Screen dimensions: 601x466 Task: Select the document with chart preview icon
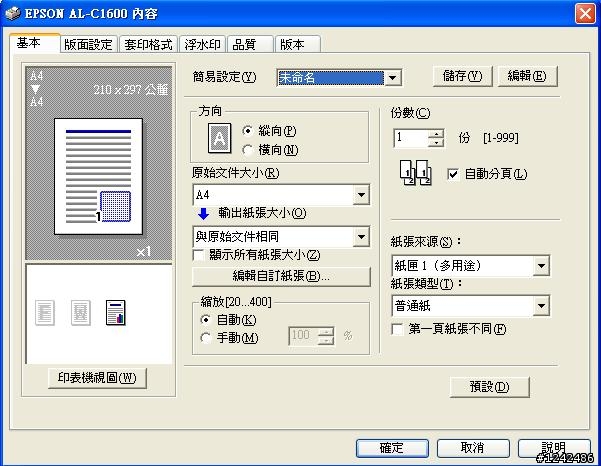pyautogui.click(x=115, y=313)
